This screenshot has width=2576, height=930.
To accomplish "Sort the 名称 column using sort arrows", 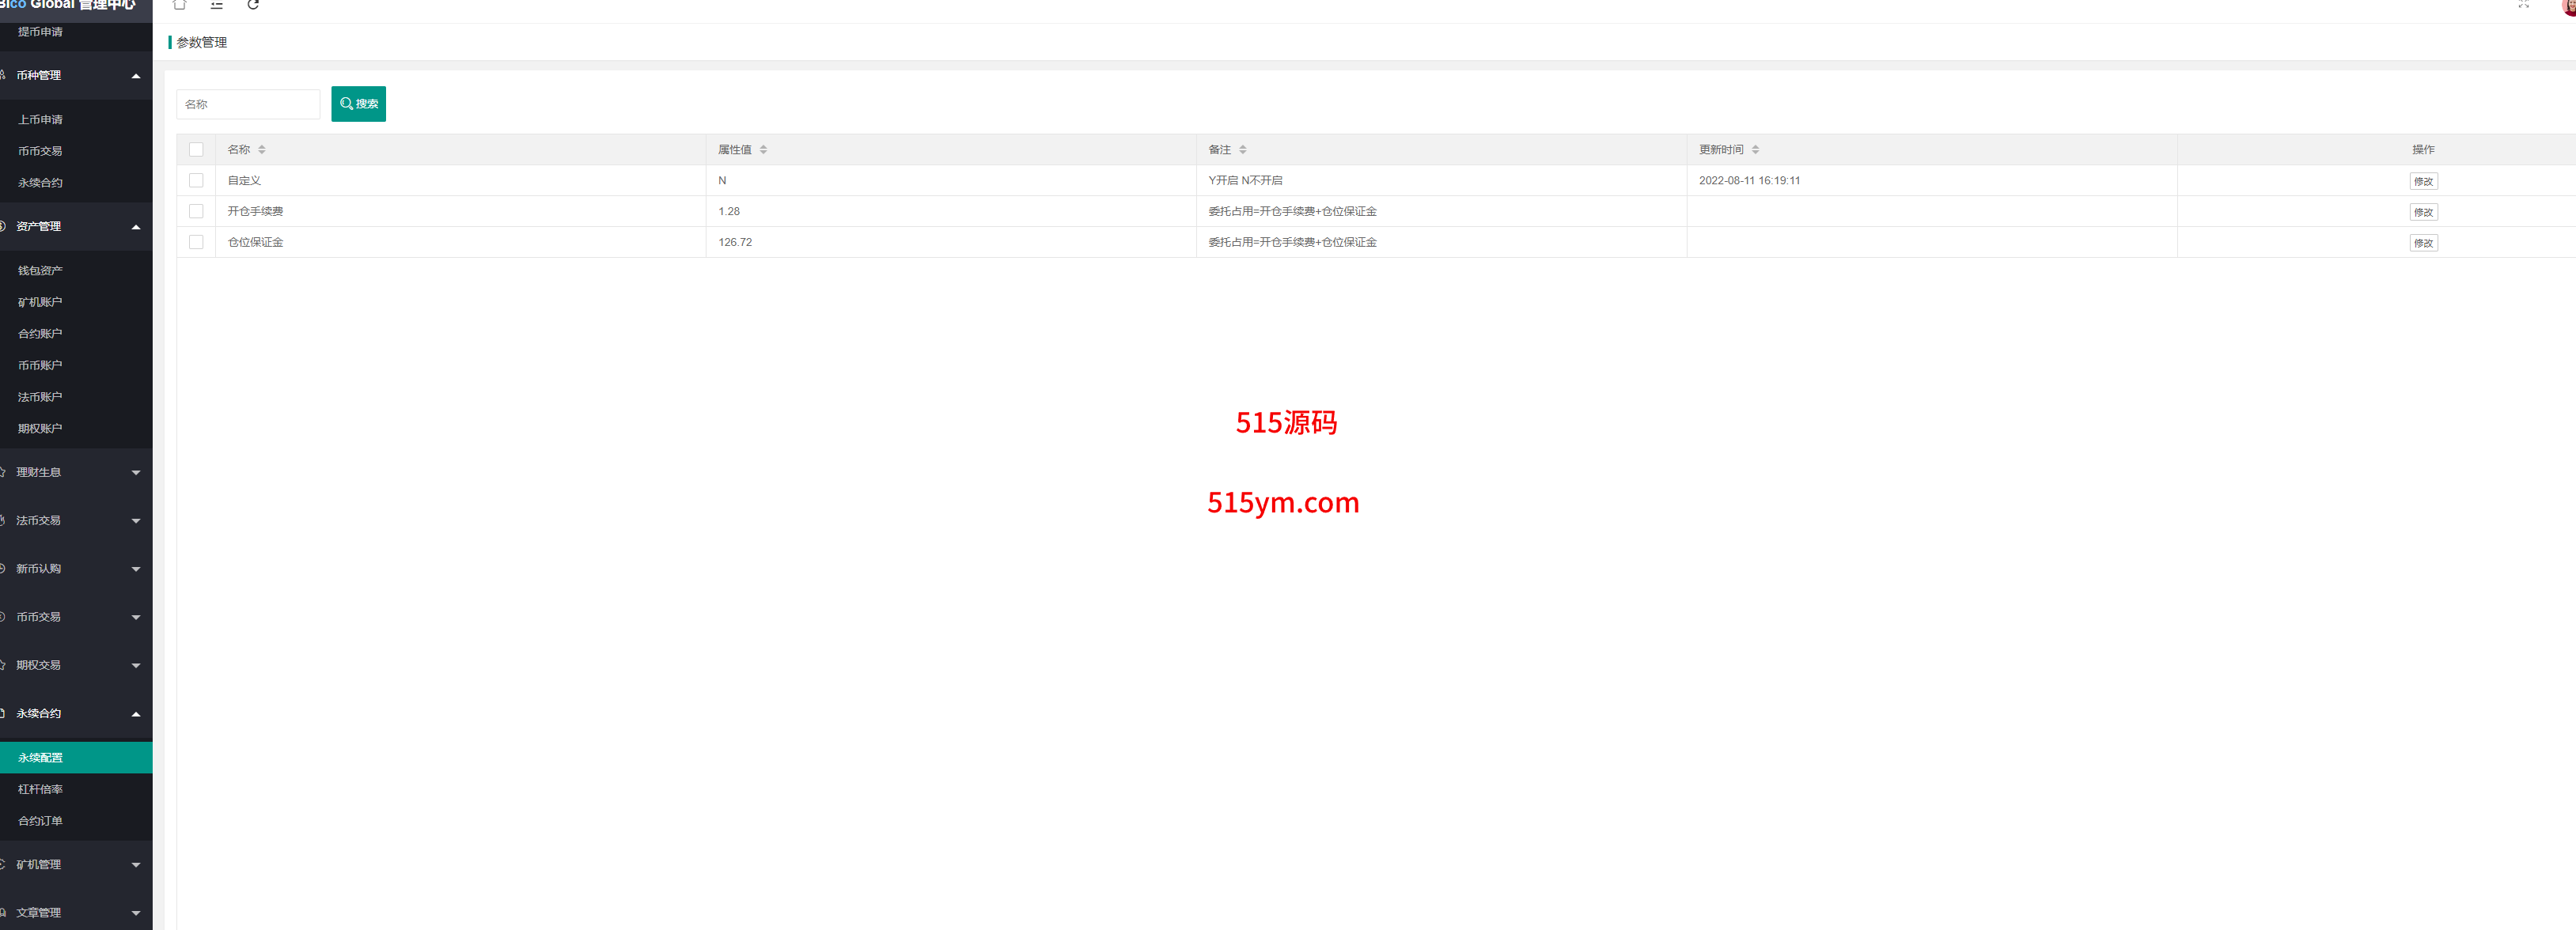I will point(262,150).
